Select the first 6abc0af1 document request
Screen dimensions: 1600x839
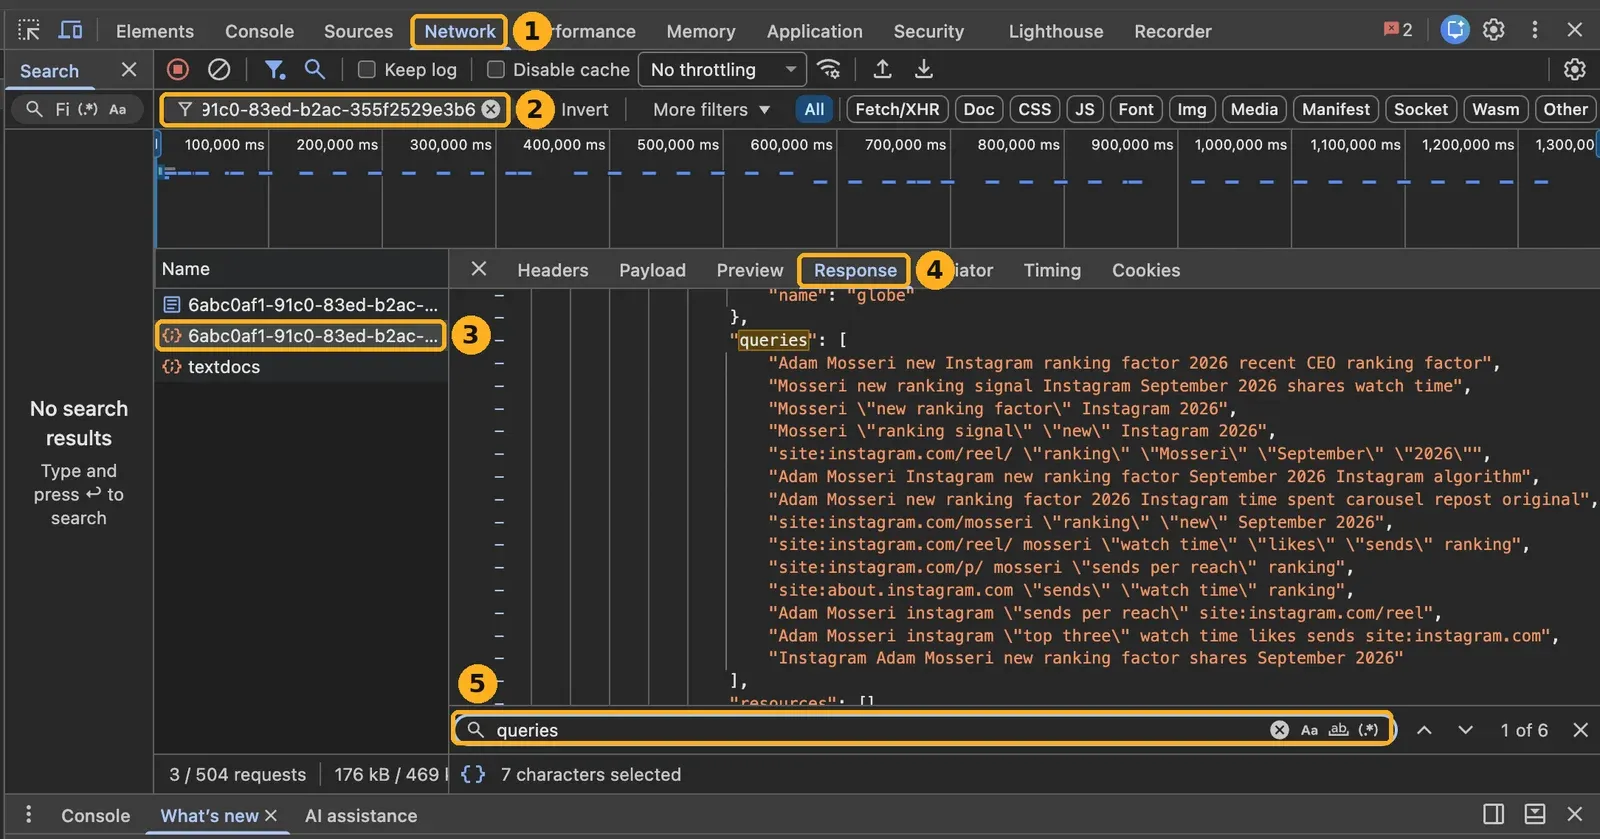(x=301, y=304)
